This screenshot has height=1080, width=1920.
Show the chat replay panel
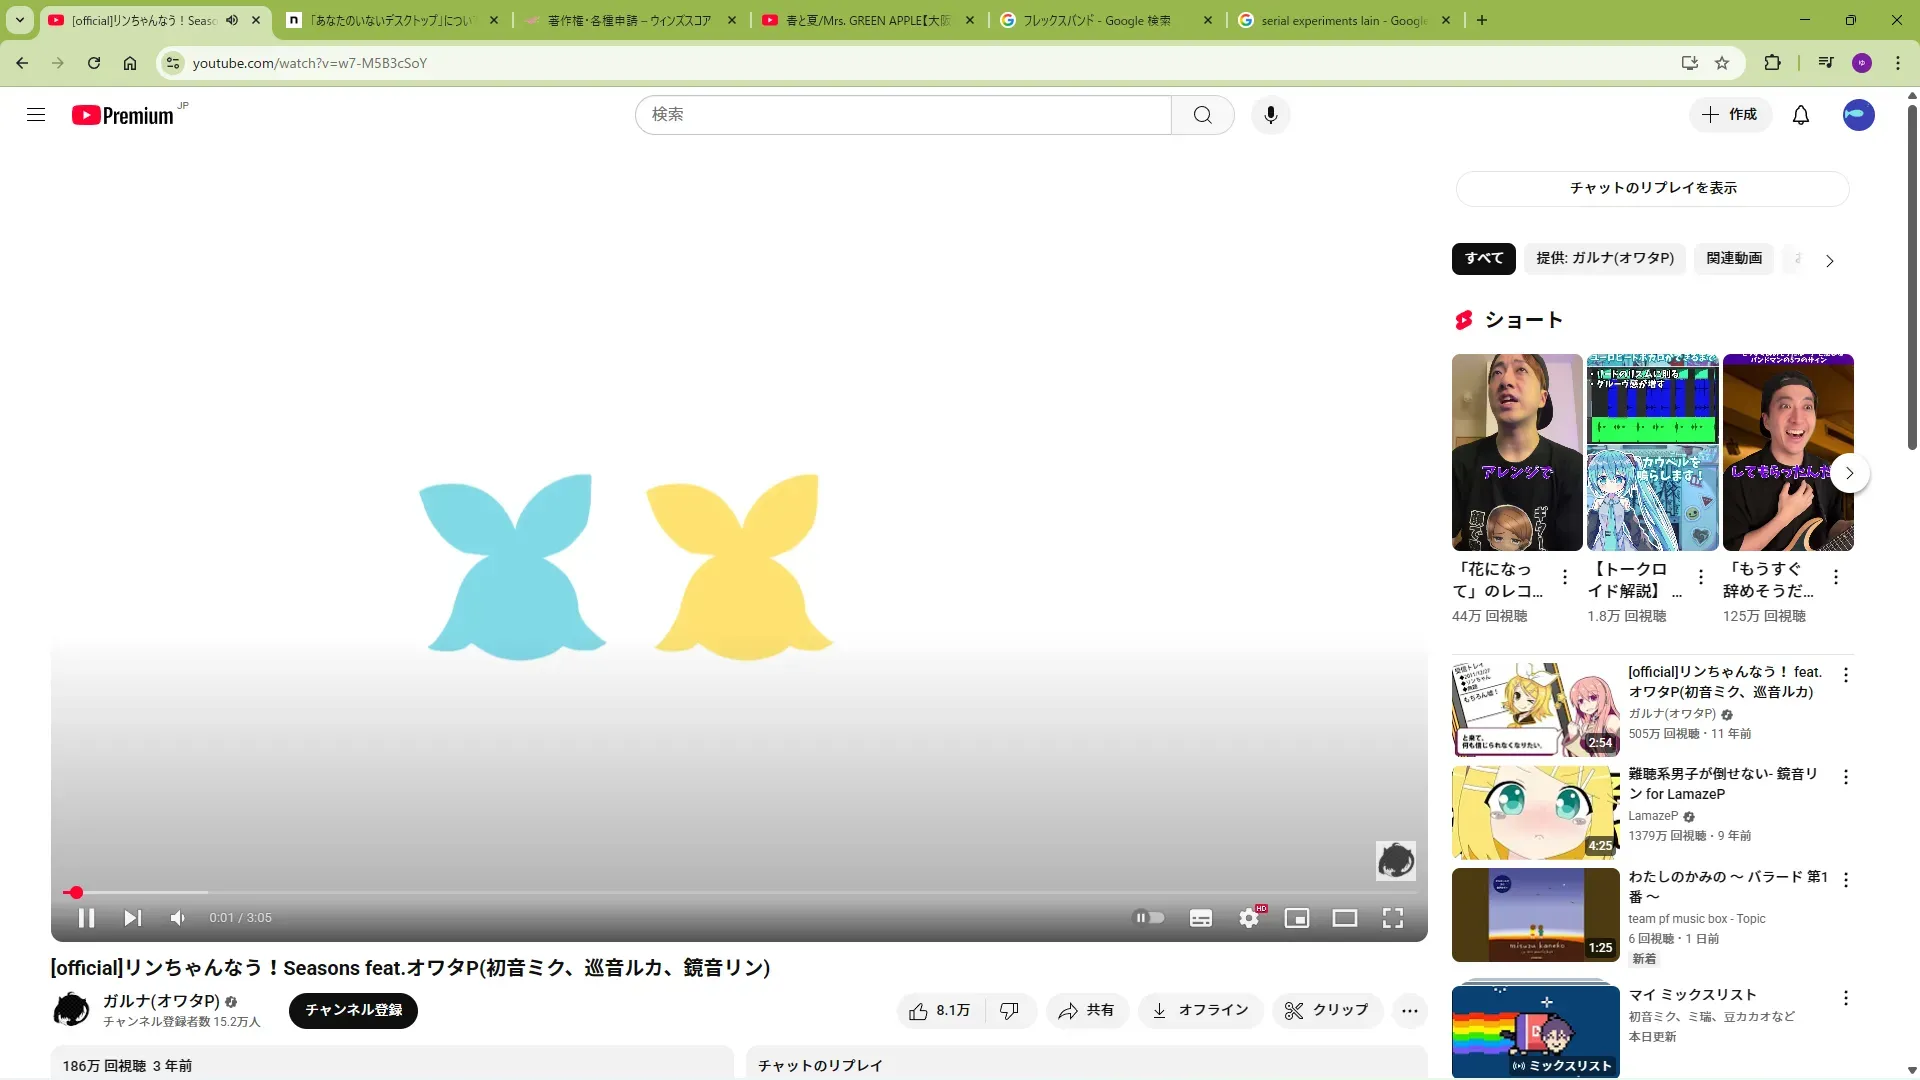click(1653, 188)
